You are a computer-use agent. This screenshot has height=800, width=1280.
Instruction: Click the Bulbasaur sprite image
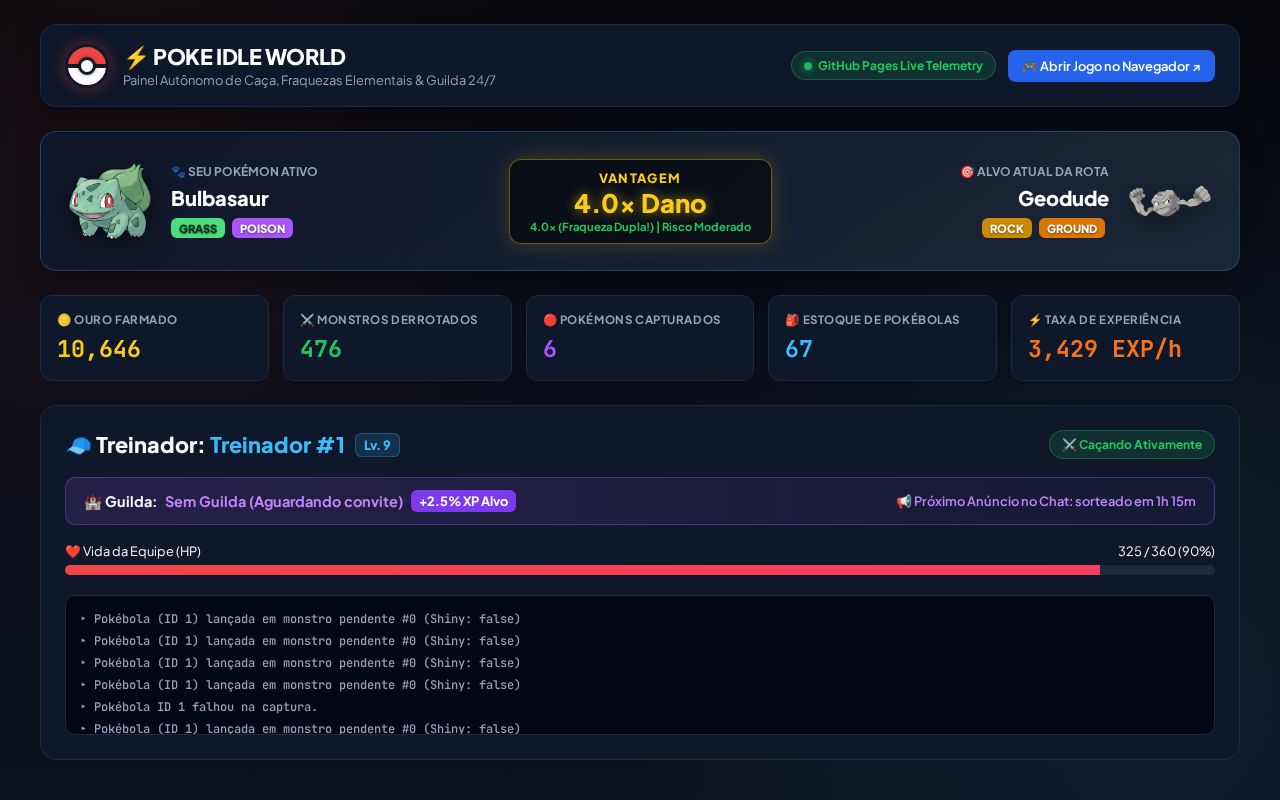pos(110,201)
